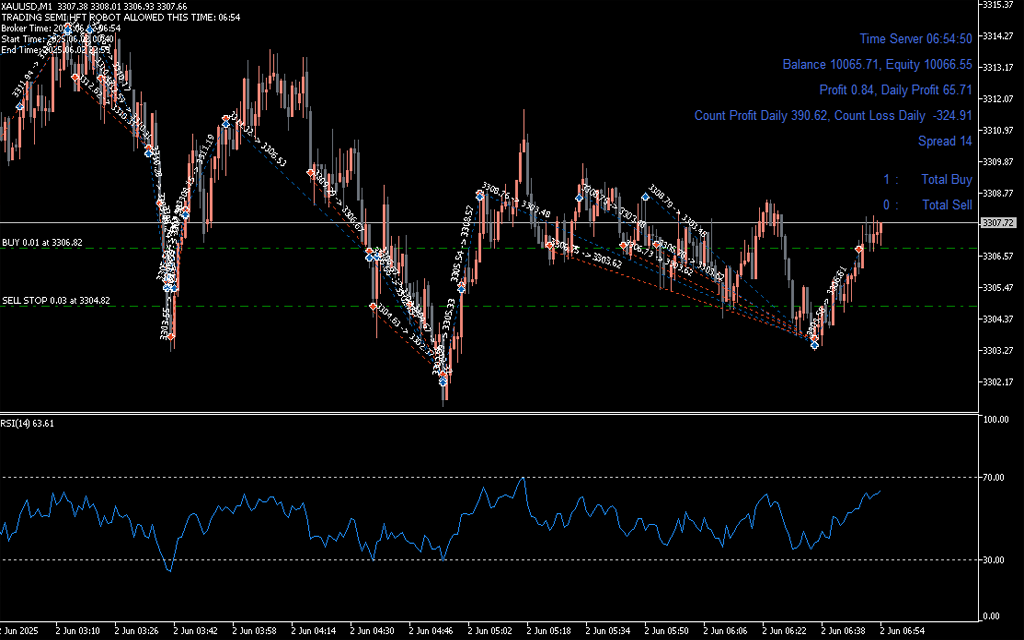
Task: Select the blue marker starting the 3308.76 trade
Action: 480,196
